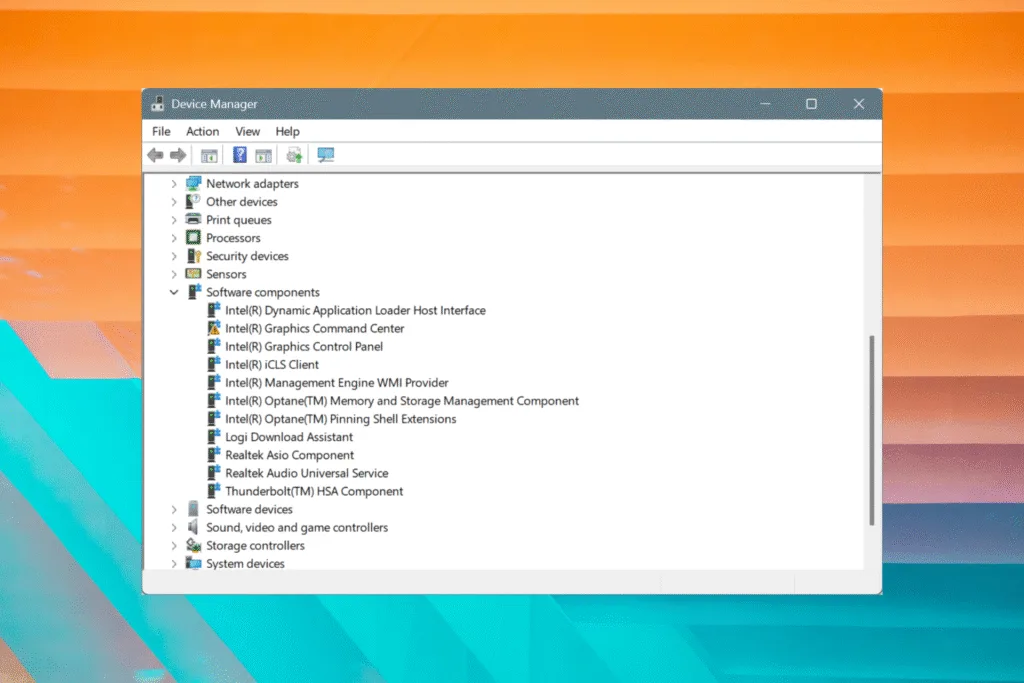Click the Software devices category icon

point(193,509)
